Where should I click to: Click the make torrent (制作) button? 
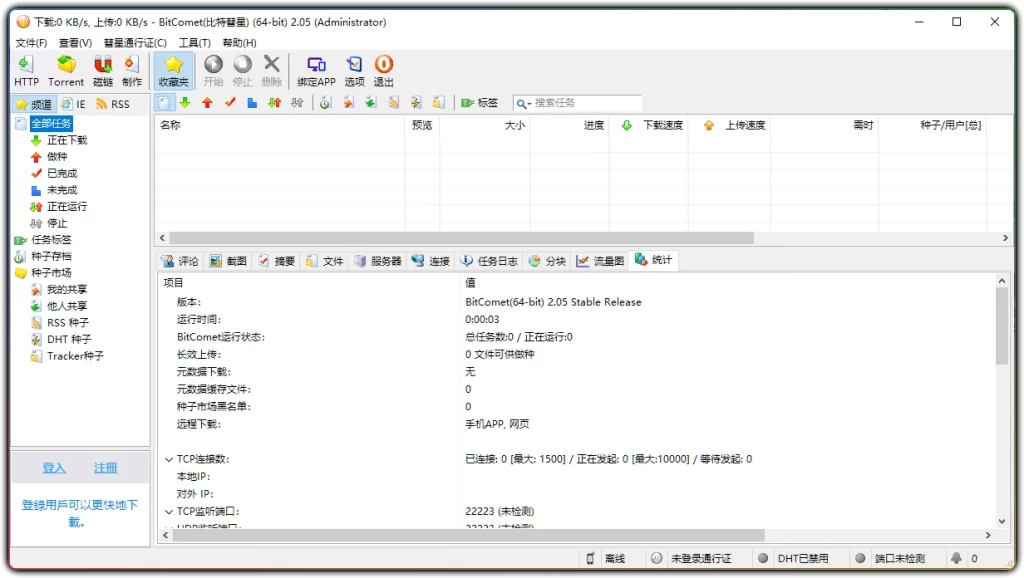tap(131, 71)
